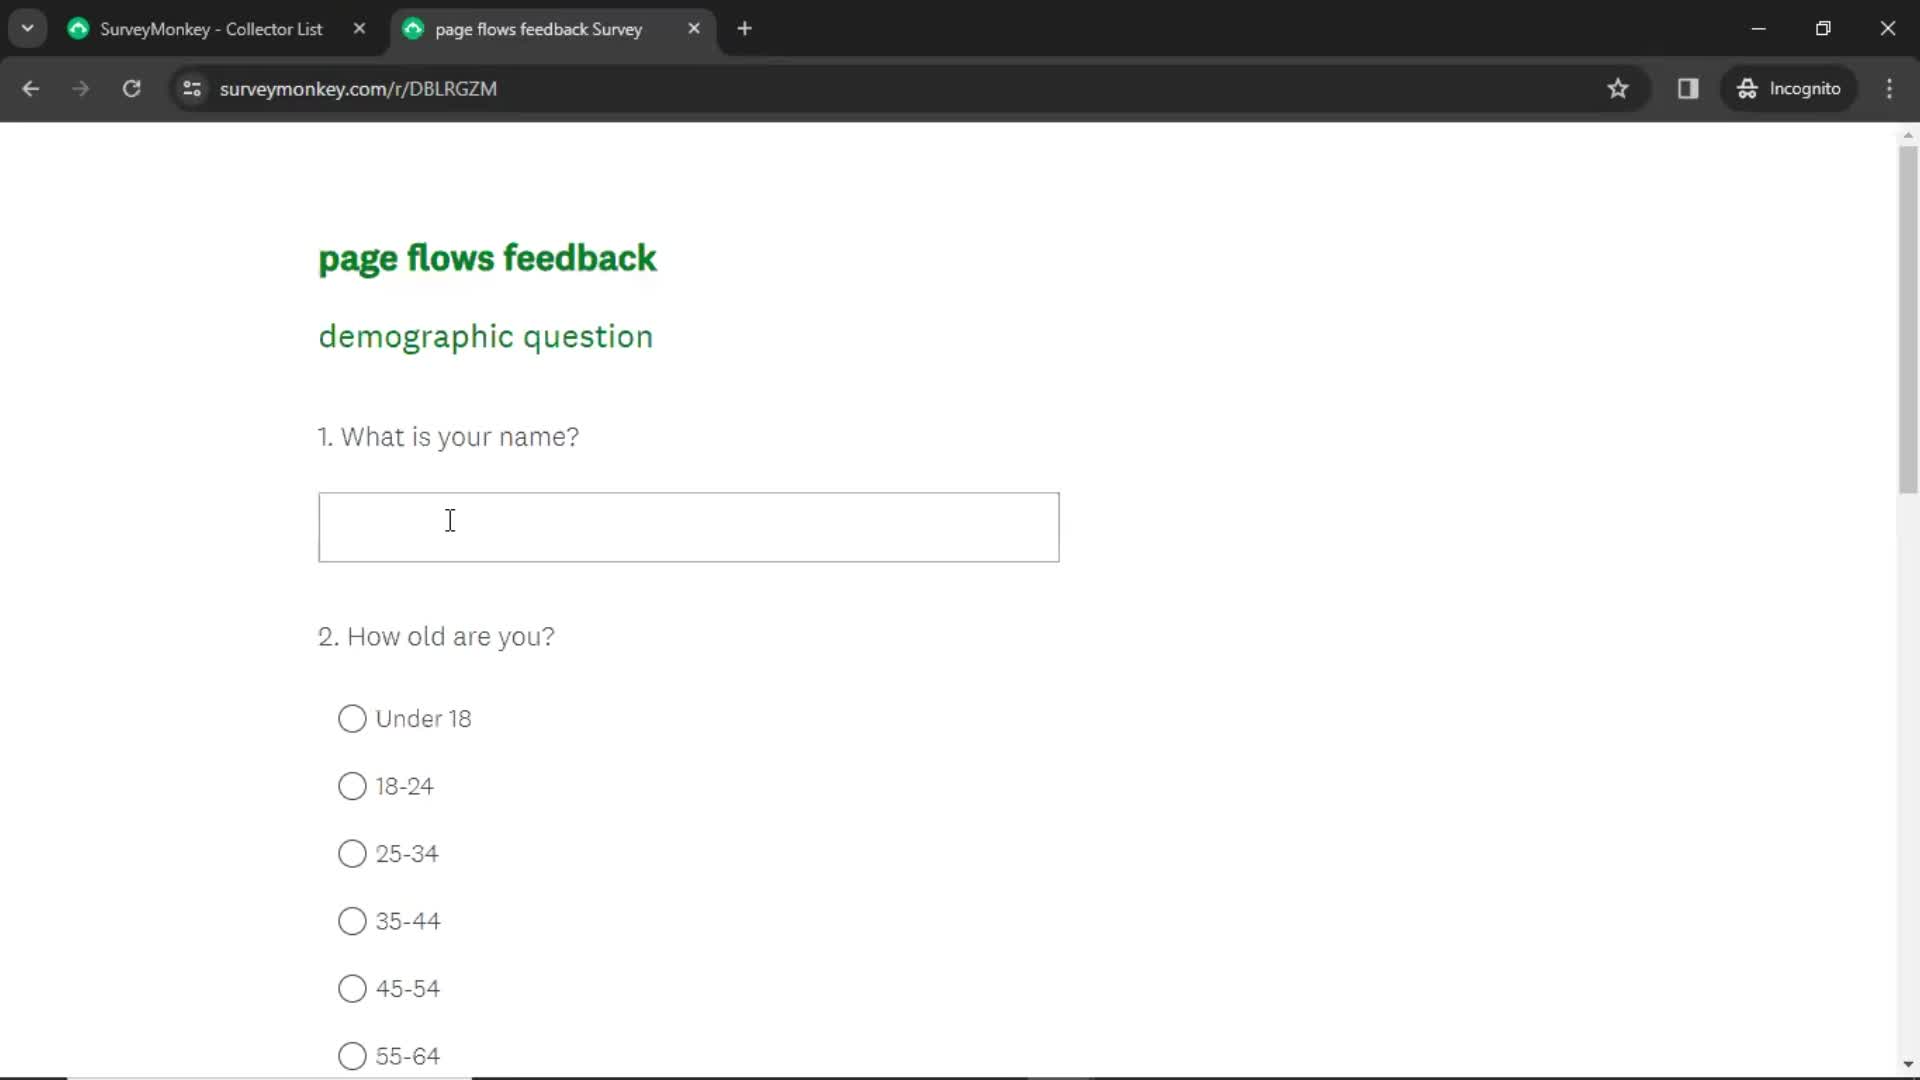Click the Incognito profile icon
The image size is (1920, 1080).
pyautogui.click(x=1747, y=88)
